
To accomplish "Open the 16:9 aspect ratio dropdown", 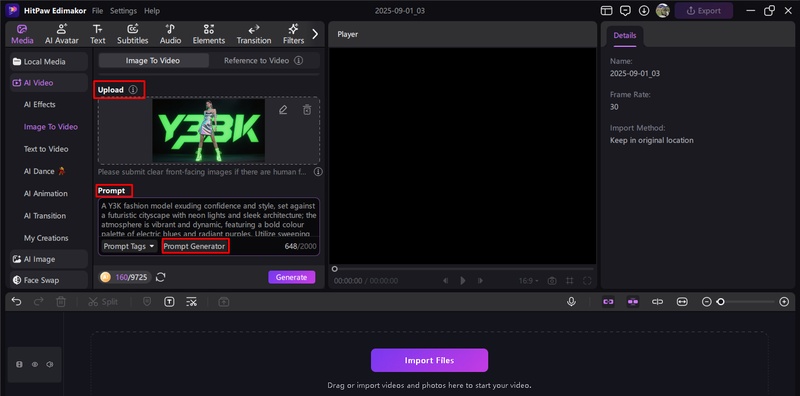I will [x=528, y=281].
